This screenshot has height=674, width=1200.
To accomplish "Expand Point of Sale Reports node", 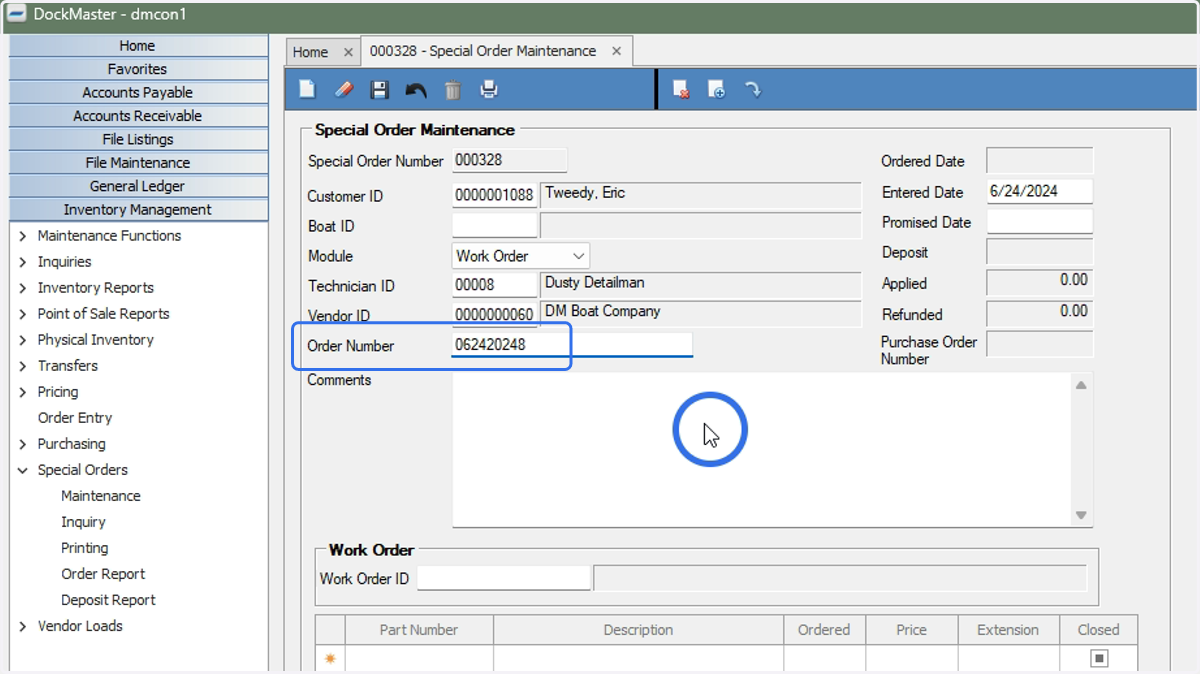I will click(22, 314).
